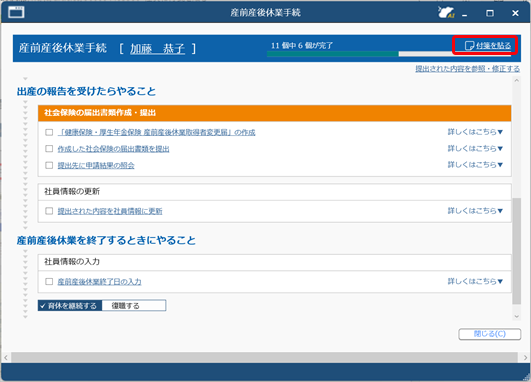Screen dimensions: 531x382
Task: Click 付箋を貼る link
Action: click(493, 46)
